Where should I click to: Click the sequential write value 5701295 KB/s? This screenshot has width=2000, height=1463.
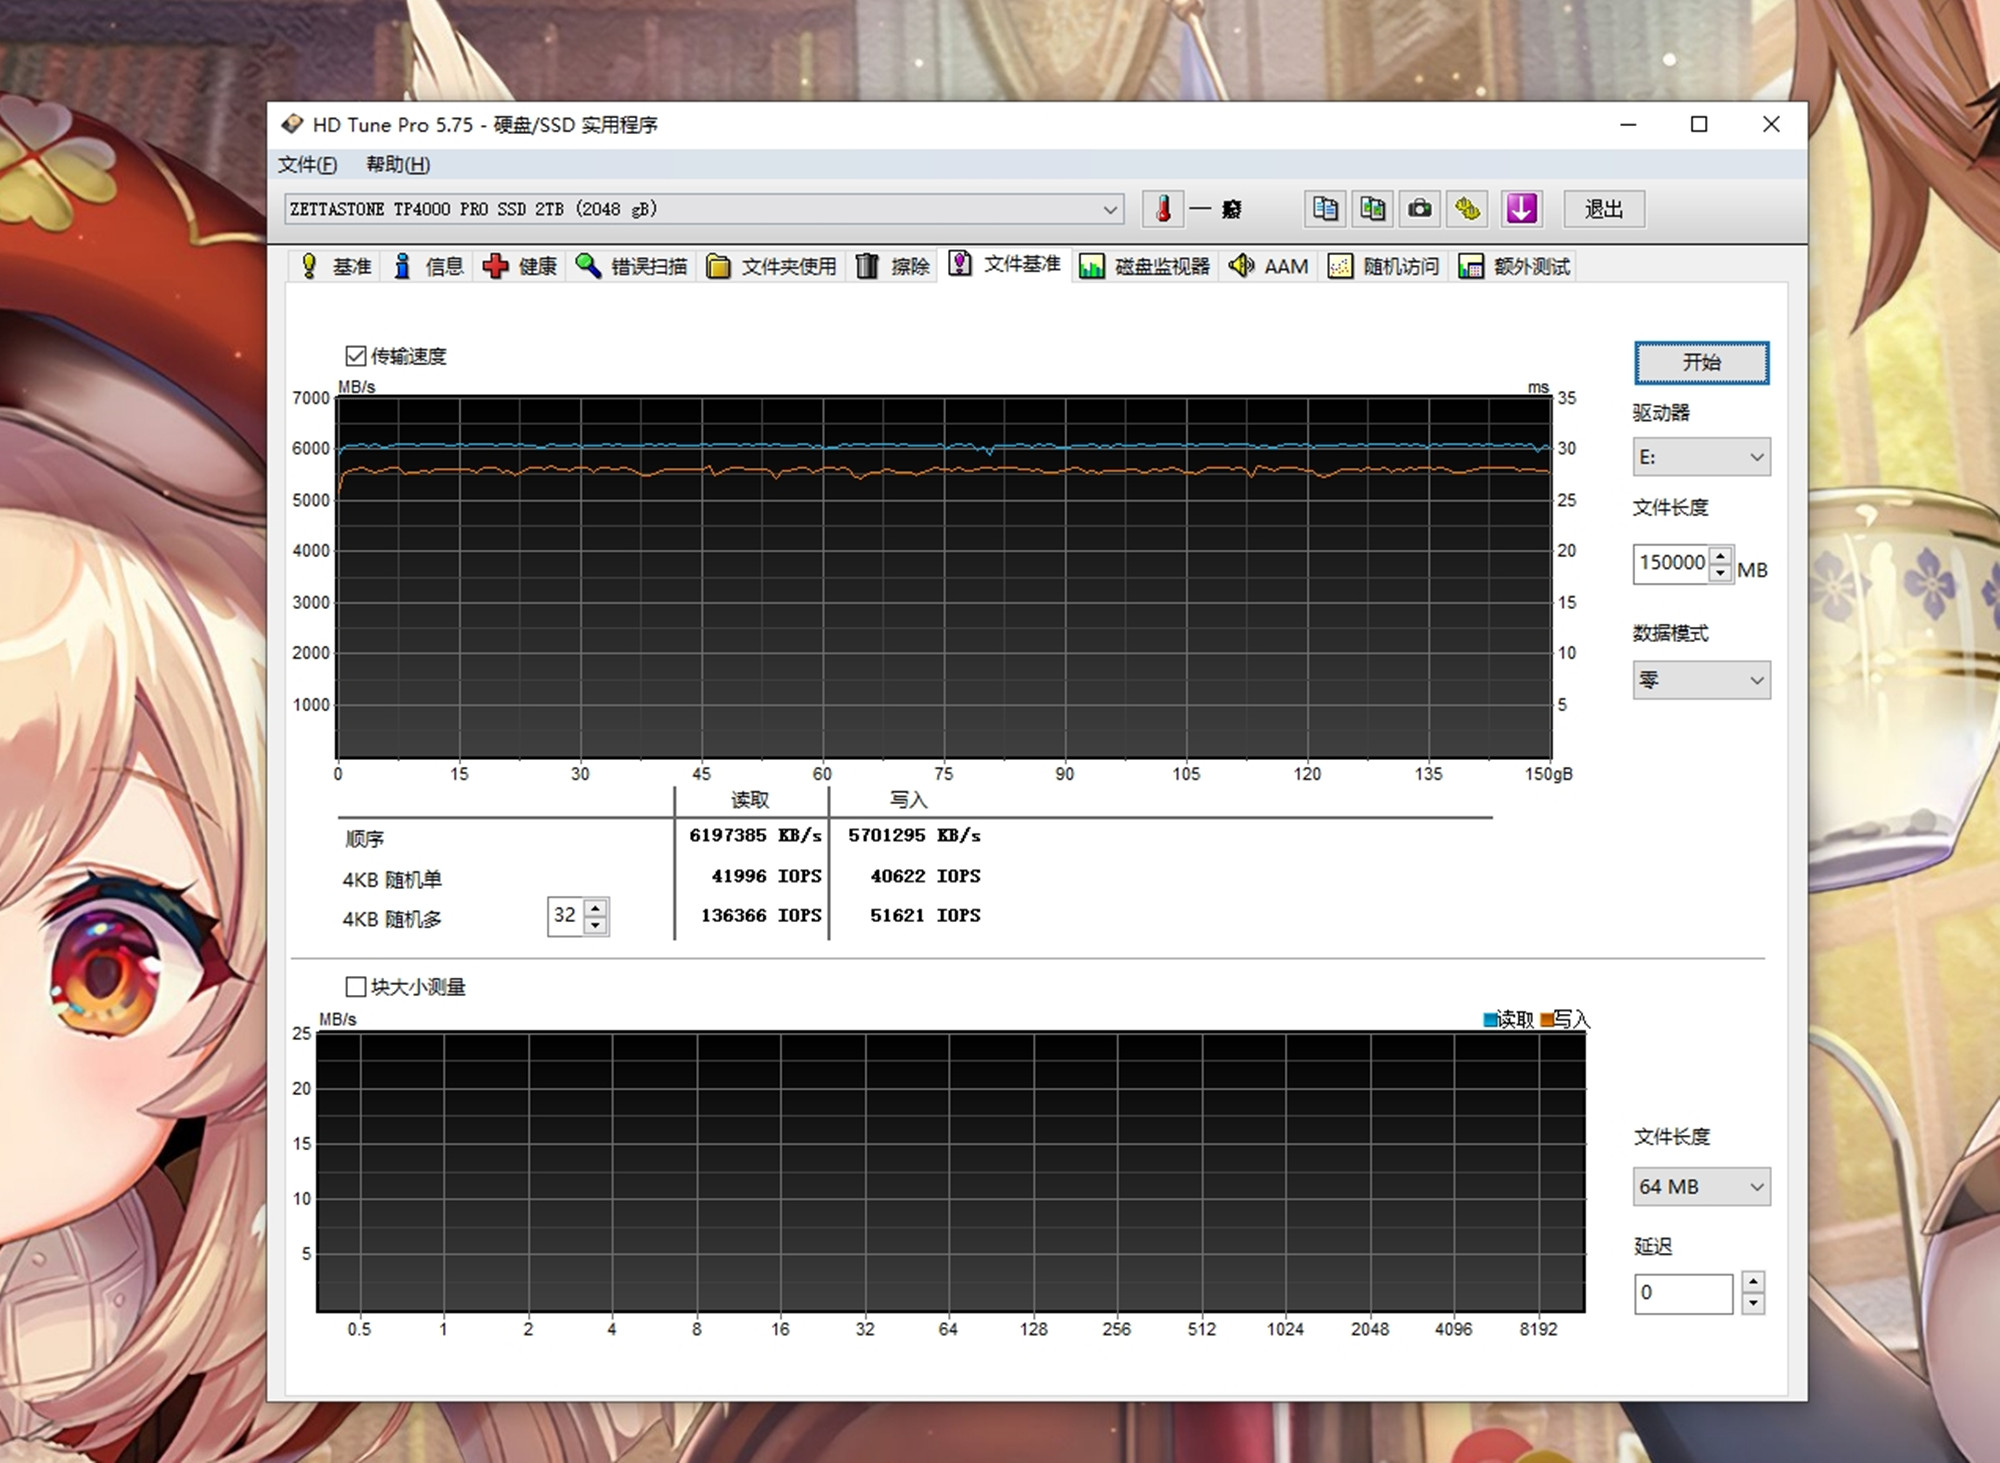coord(914,835)
